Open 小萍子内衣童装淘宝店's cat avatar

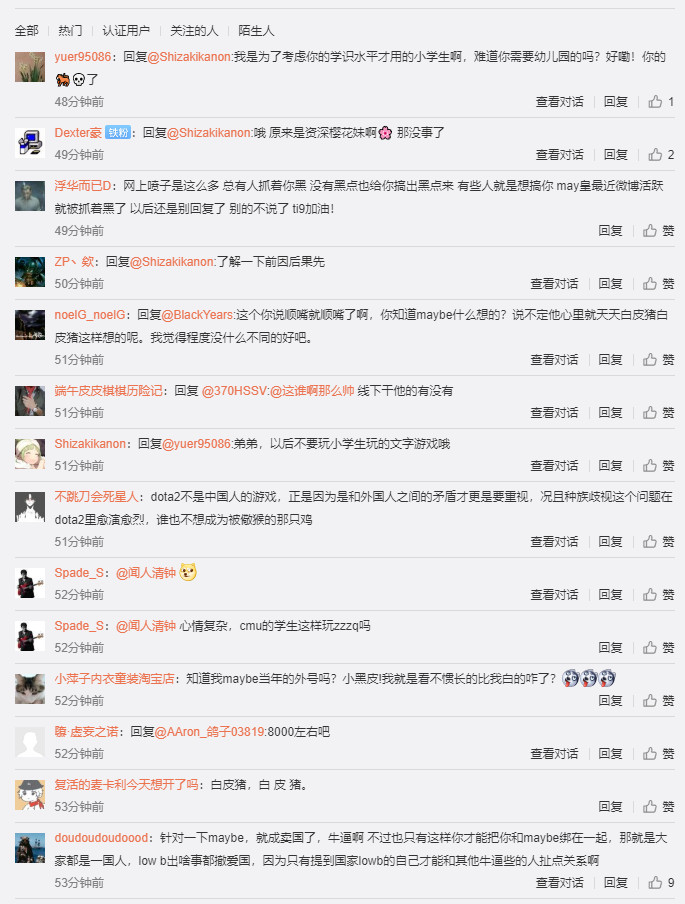[30, 689]
